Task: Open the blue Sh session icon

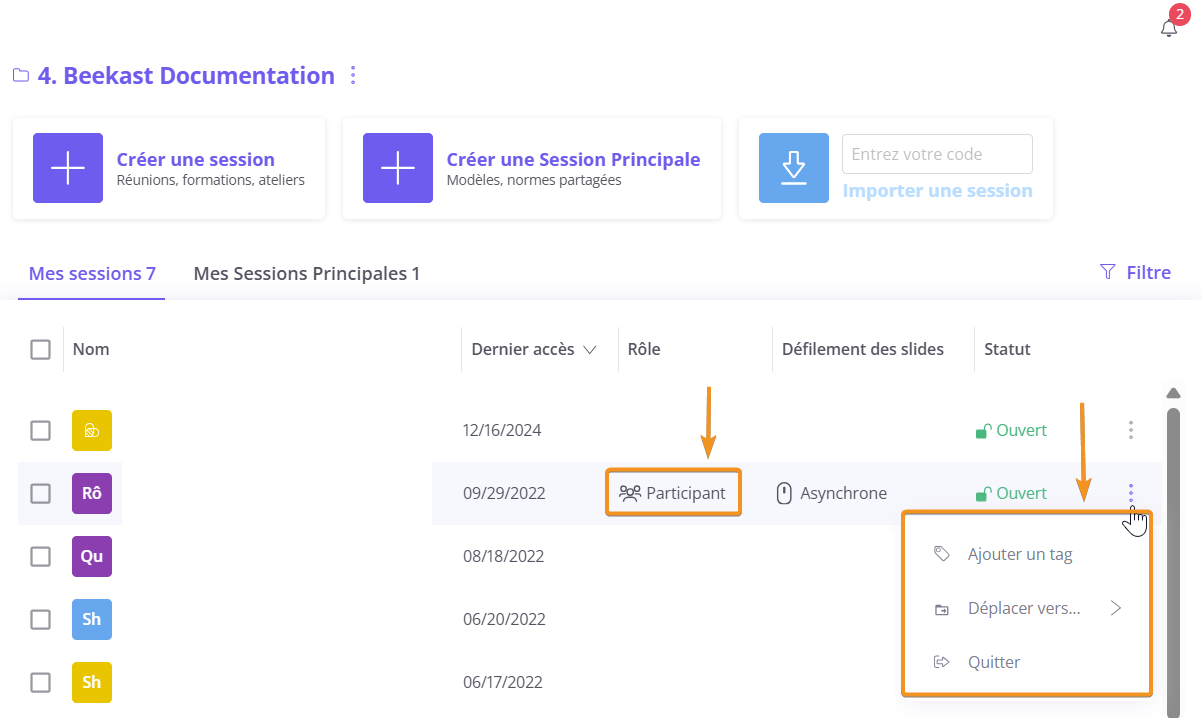Action: 92,619
